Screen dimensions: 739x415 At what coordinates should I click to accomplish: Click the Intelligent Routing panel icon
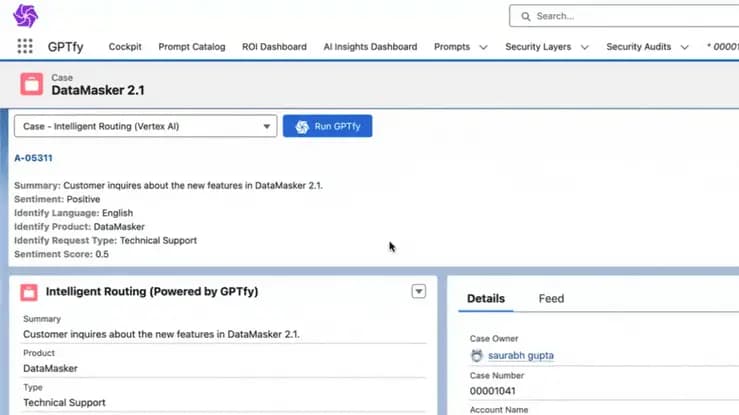pos(30,292)
